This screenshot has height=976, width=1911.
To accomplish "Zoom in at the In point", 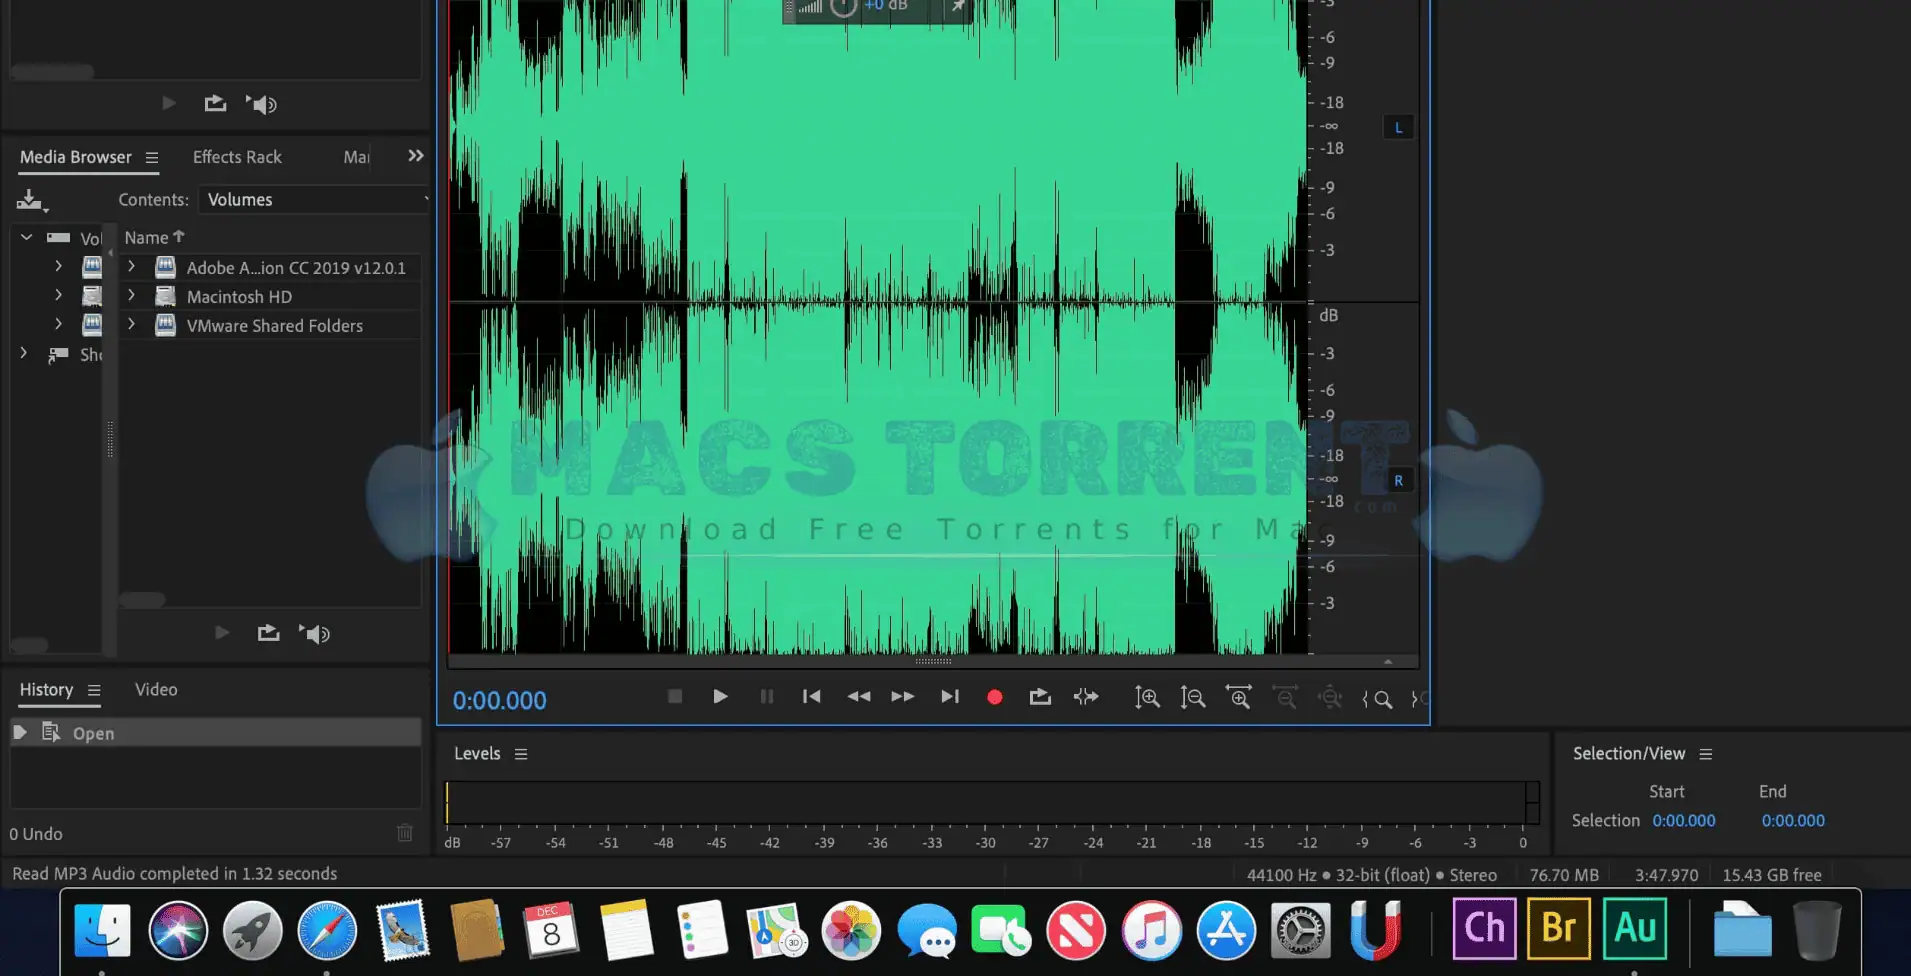I will pos(1378,699).
